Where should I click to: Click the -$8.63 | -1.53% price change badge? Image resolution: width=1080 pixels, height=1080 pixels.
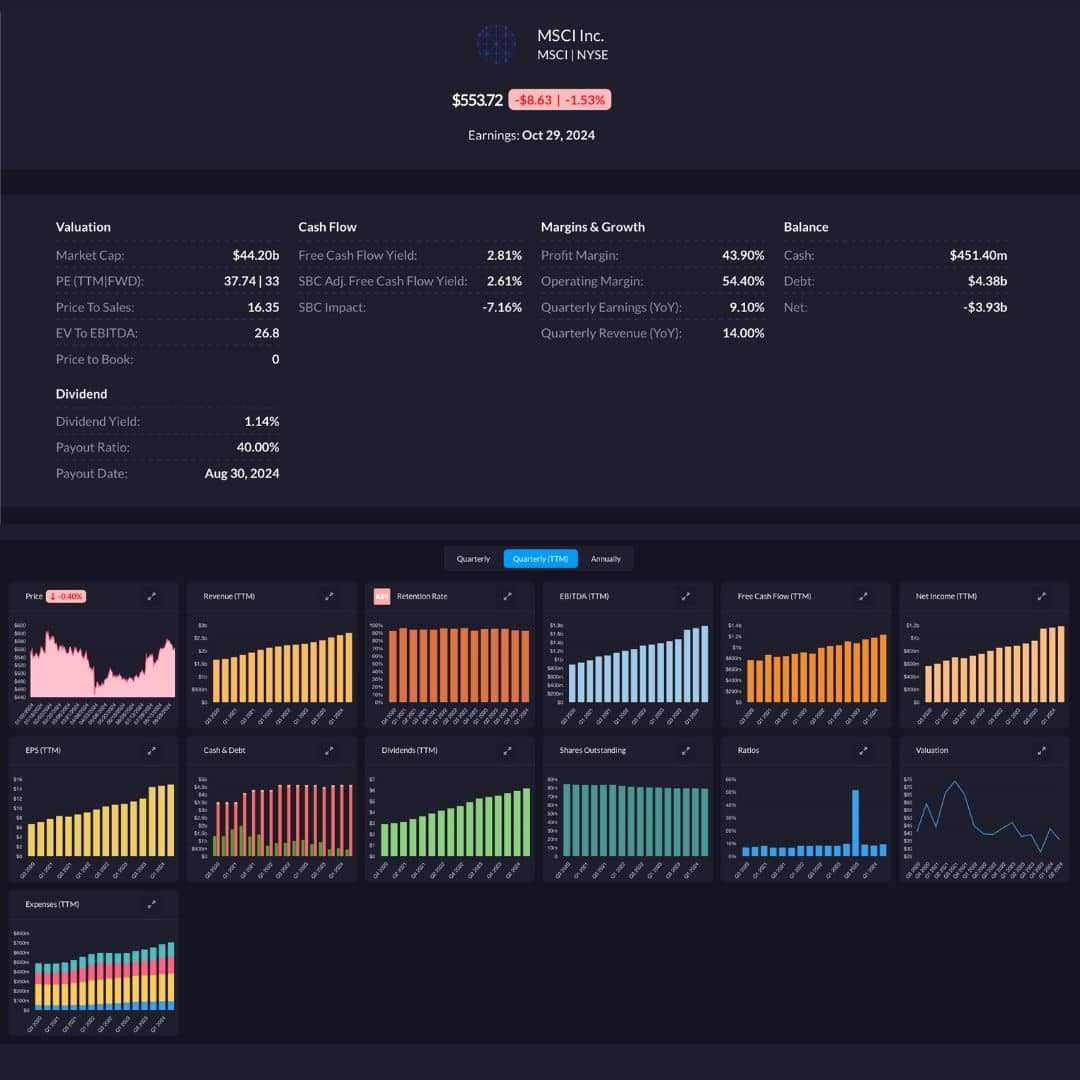(x=559, y=100)
